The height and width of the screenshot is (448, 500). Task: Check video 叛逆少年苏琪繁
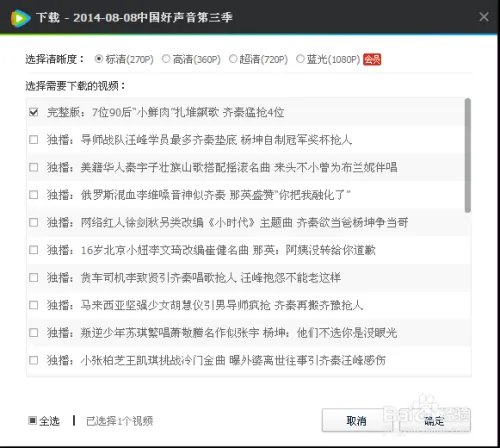click(33, 333)
